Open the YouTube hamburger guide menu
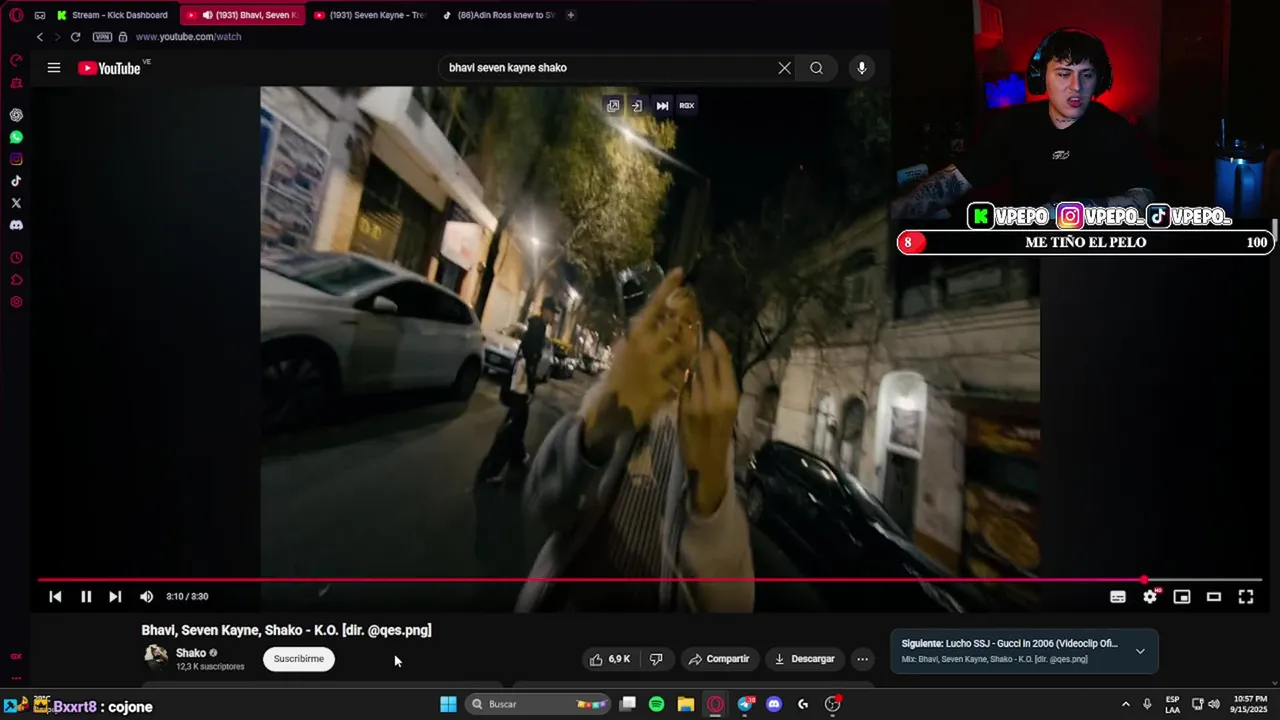This screenshot has width=1280, height=720. [x=54, y=68]
